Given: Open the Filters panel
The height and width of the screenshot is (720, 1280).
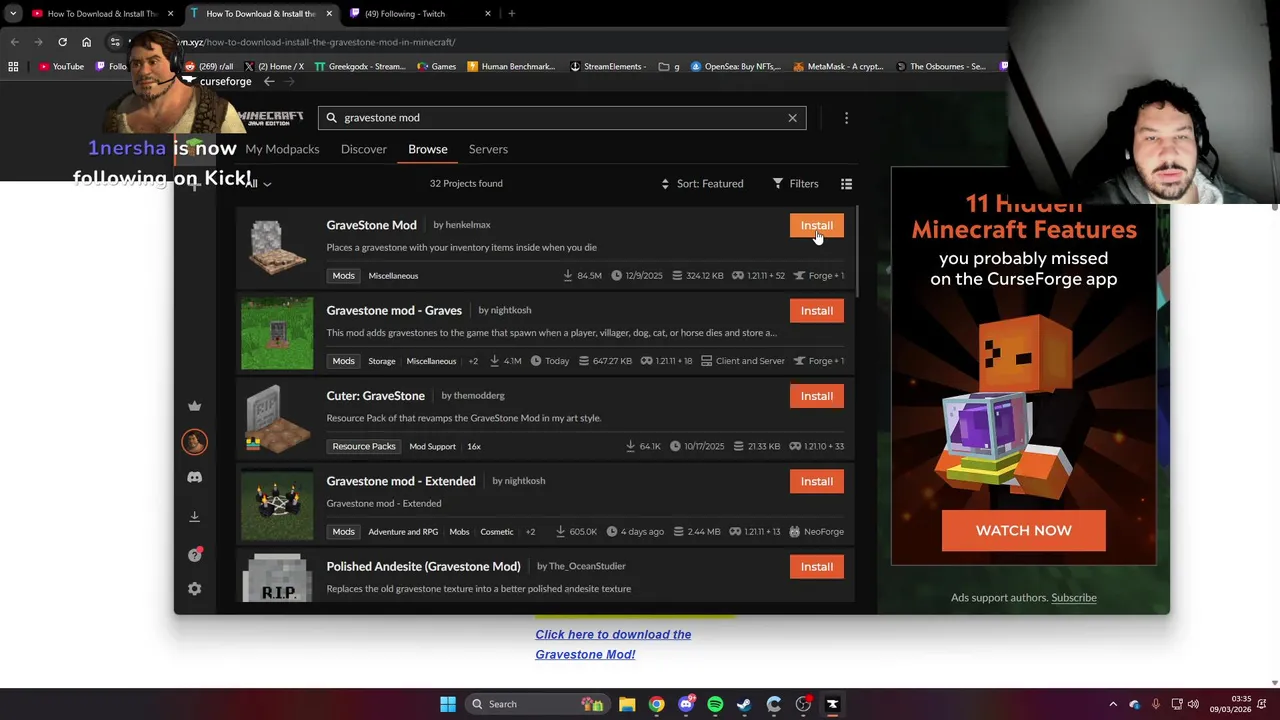Looking at the screenshot, I should coord(796,184).
